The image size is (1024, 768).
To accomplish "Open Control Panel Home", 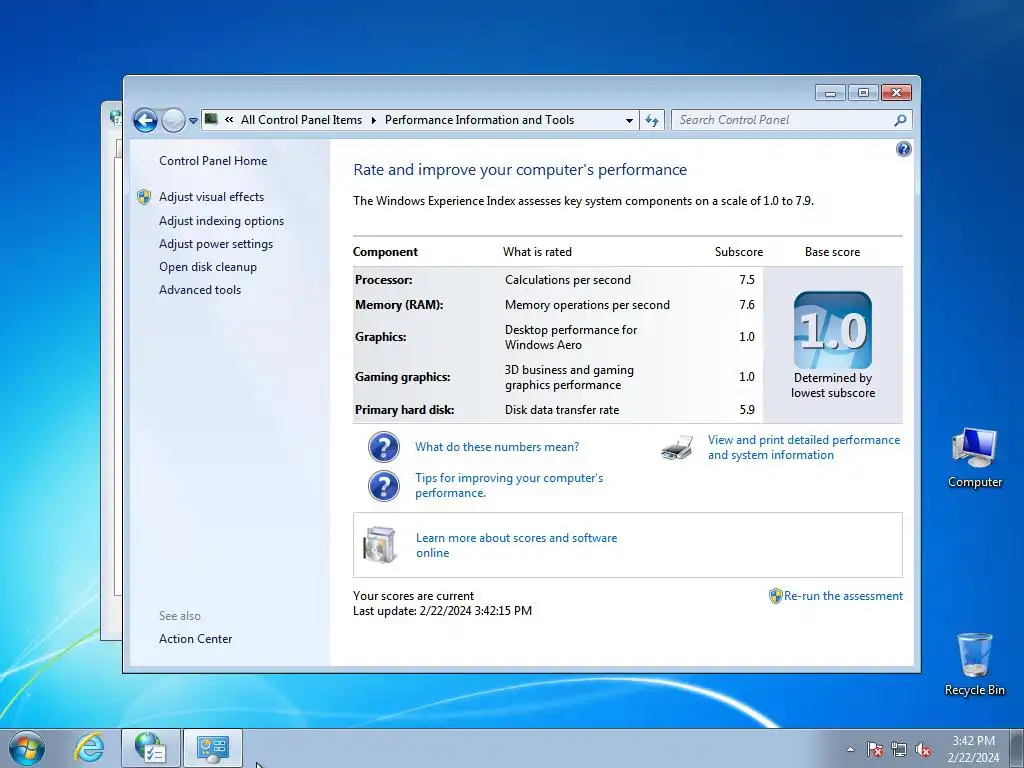I will pyautogui.click(x=213, y=161).
